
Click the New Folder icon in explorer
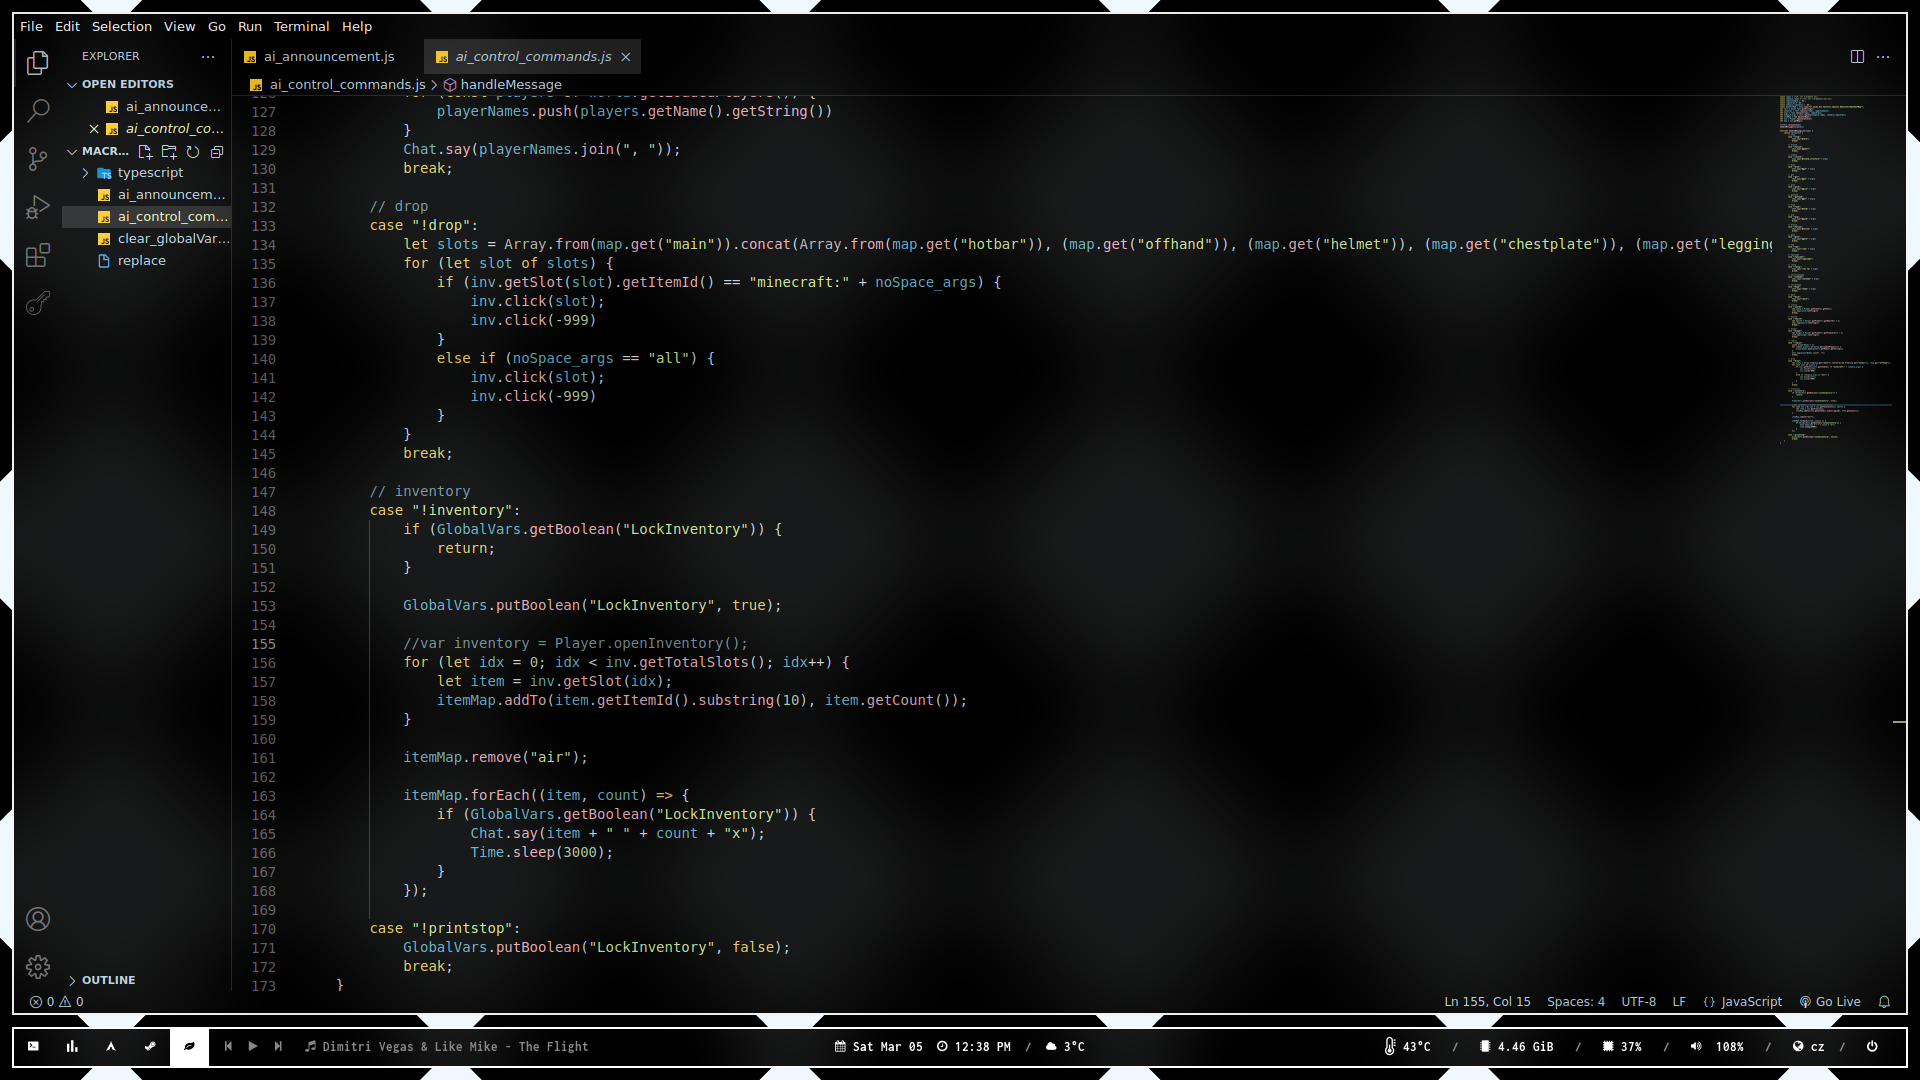click(169, 152)
